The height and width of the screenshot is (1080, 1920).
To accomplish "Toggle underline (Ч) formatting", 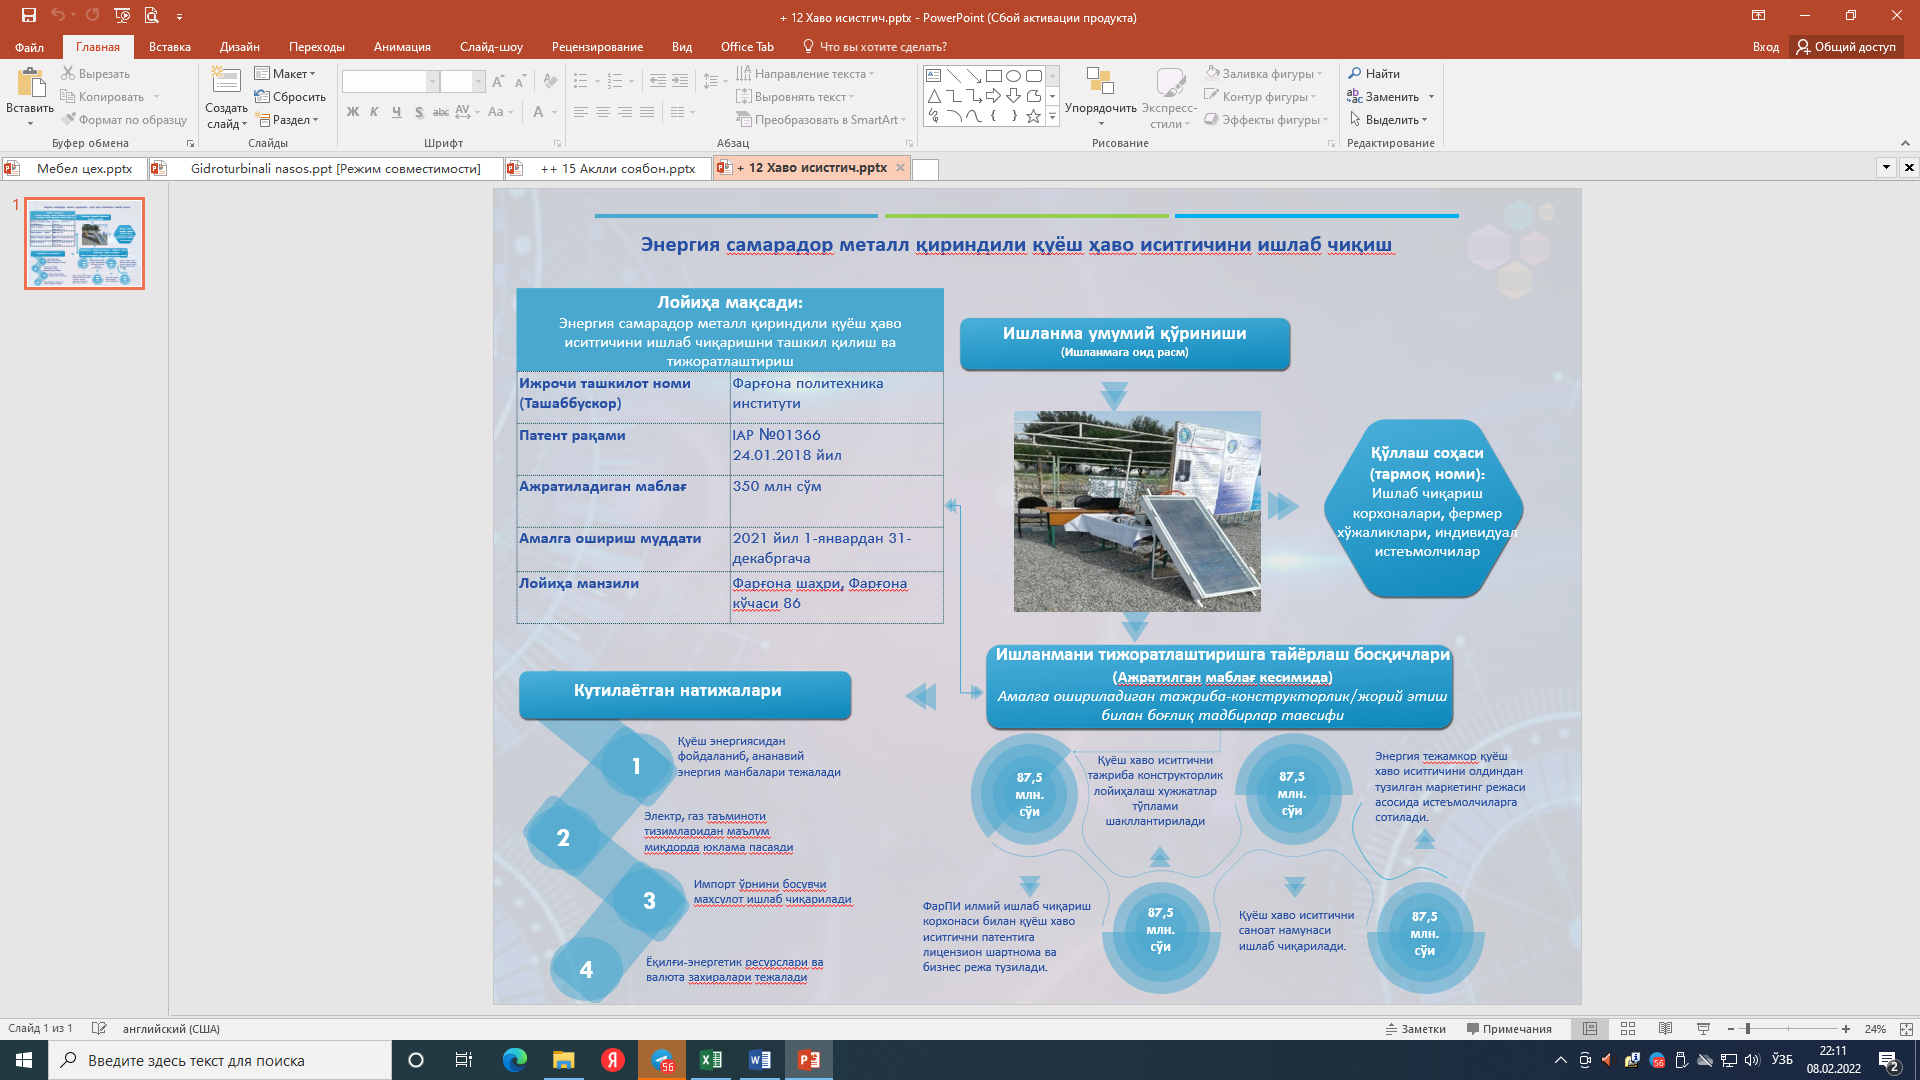I will (396, 112).
